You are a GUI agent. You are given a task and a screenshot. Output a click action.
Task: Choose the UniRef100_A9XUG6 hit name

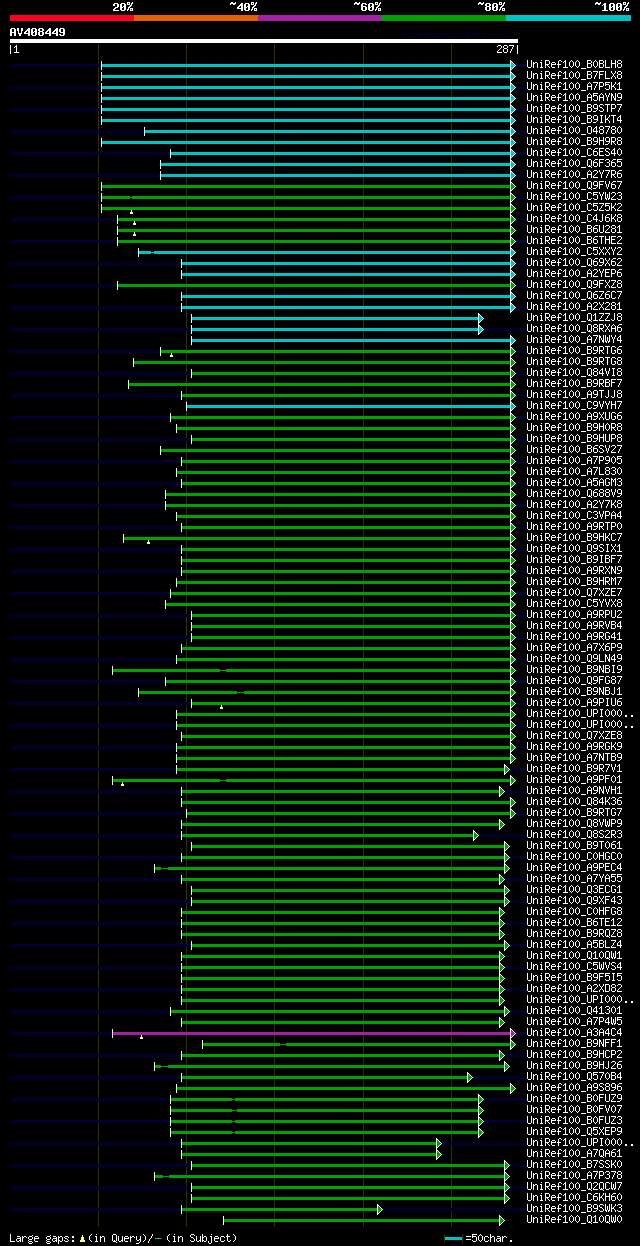click(574, 416)
